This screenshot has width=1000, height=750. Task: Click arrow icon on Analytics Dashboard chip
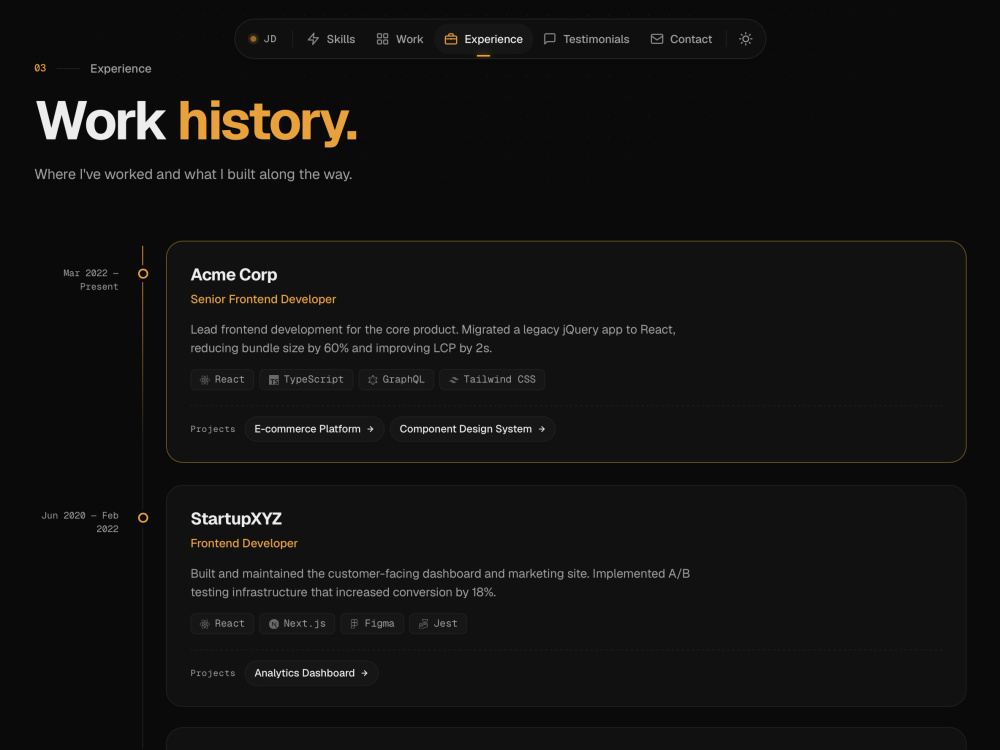(364, 673)
